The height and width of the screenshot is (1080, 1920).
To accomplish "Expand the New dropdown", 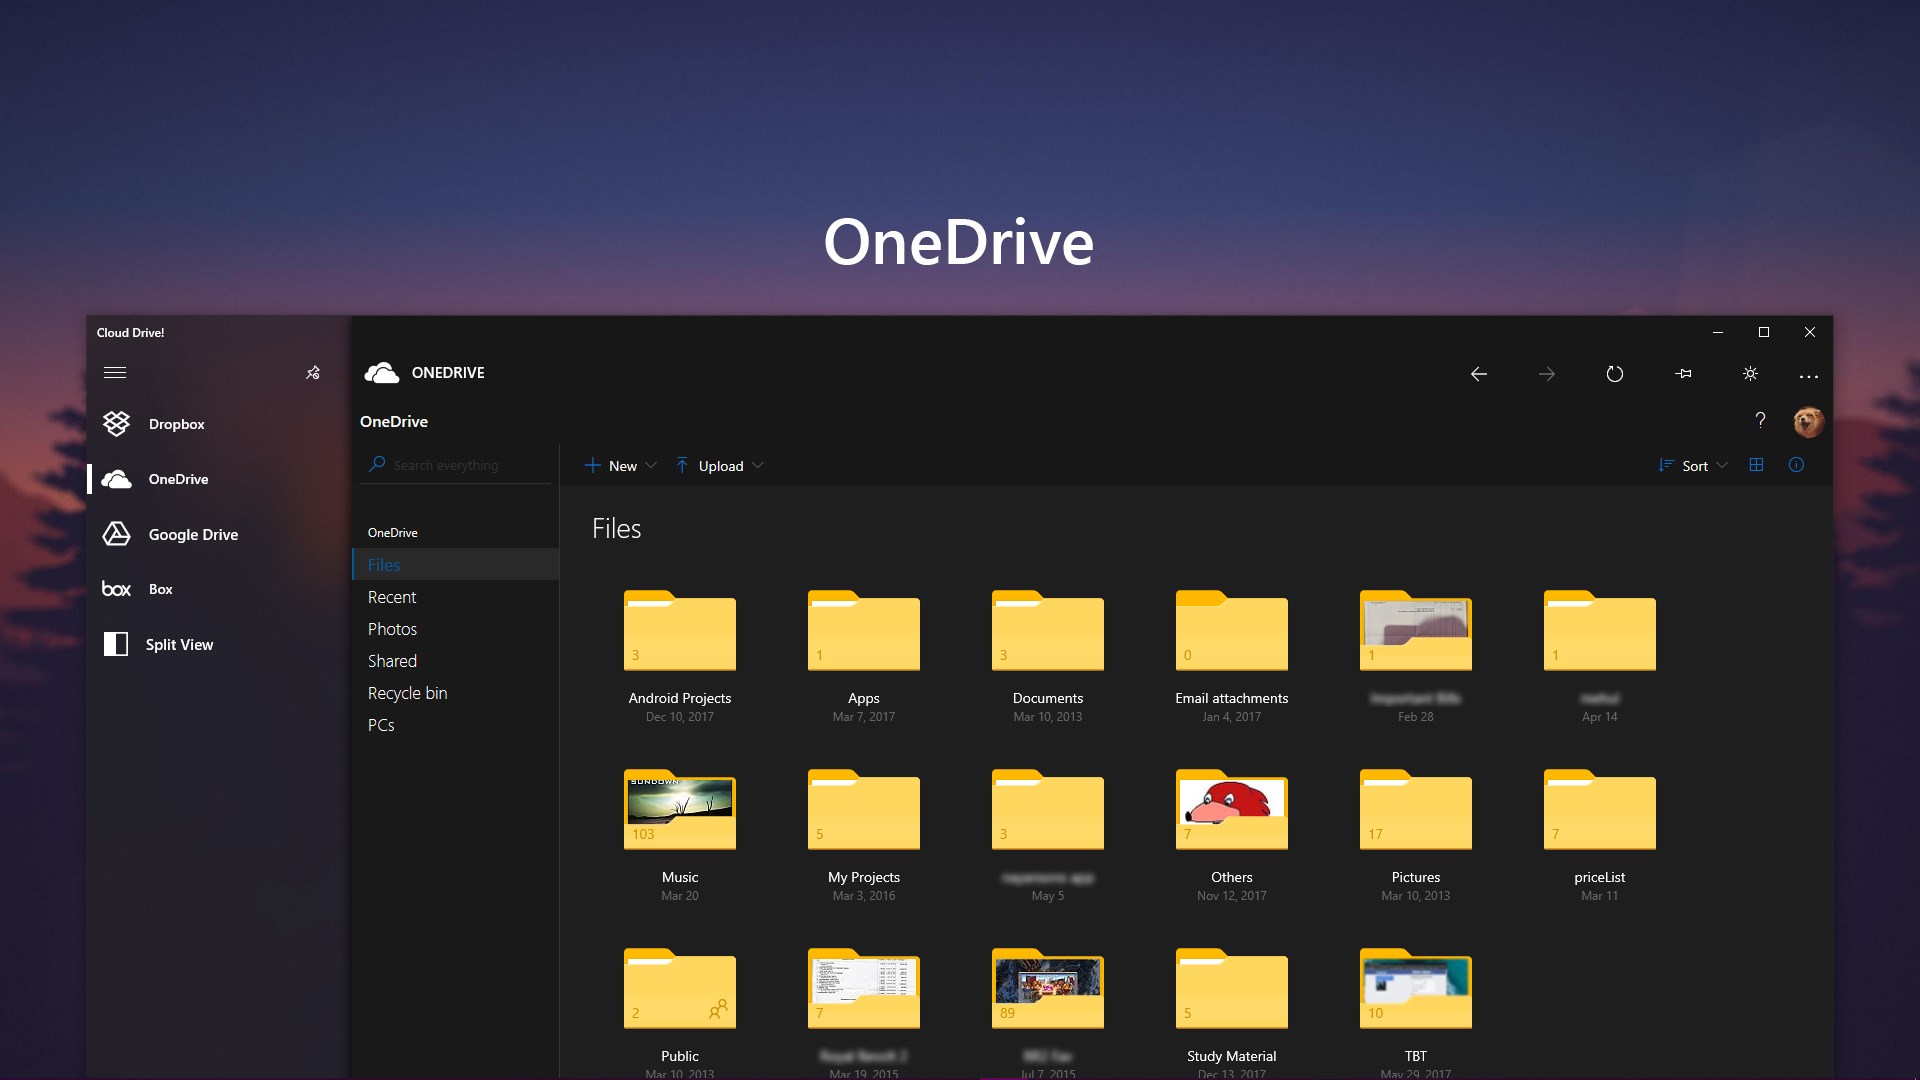I will click(621, 466).
